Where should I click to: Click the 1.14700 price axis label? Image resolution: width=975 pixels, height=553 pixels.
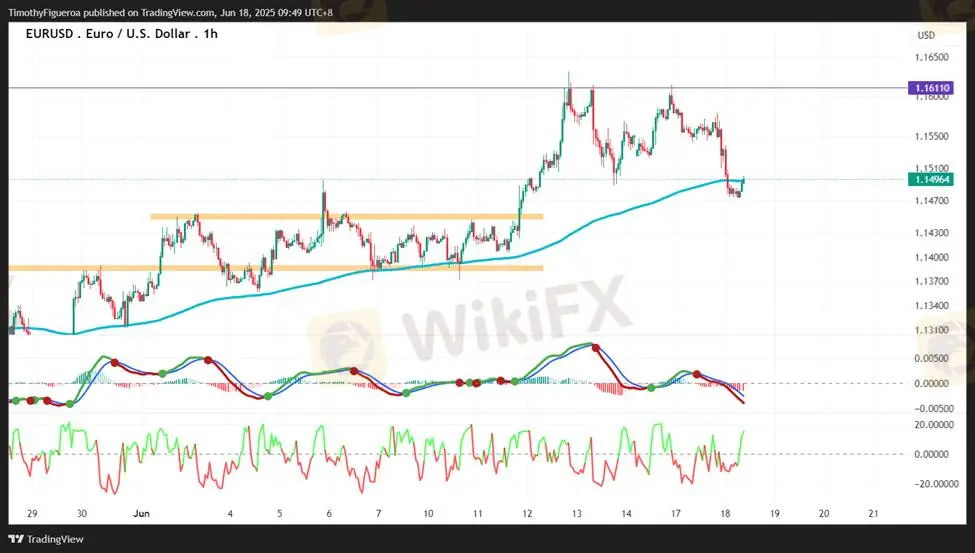click(931, 201)
